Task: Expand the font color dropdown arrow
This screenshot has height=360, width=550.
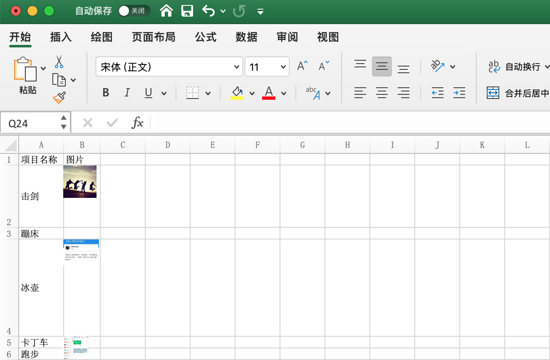Action: [284, 93]
